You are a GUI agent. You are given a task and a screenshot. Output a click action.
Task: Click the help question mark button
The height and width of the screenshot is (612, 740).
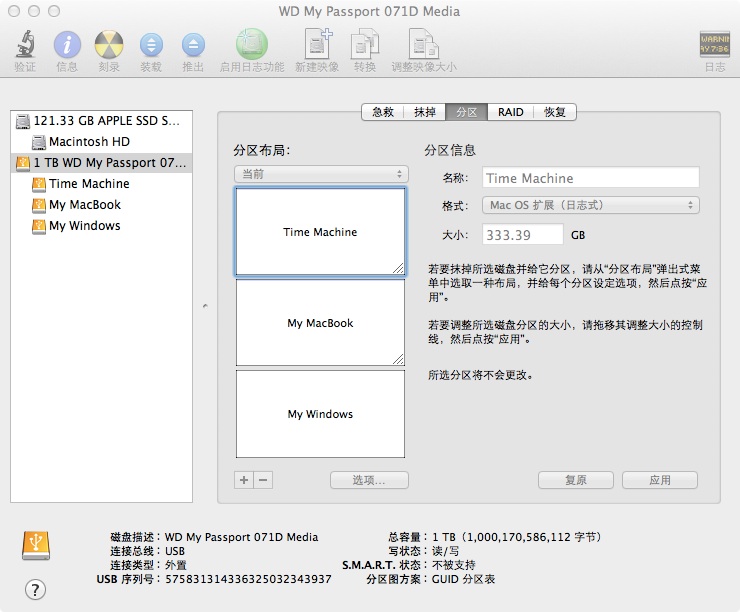[x=35, y=589]
